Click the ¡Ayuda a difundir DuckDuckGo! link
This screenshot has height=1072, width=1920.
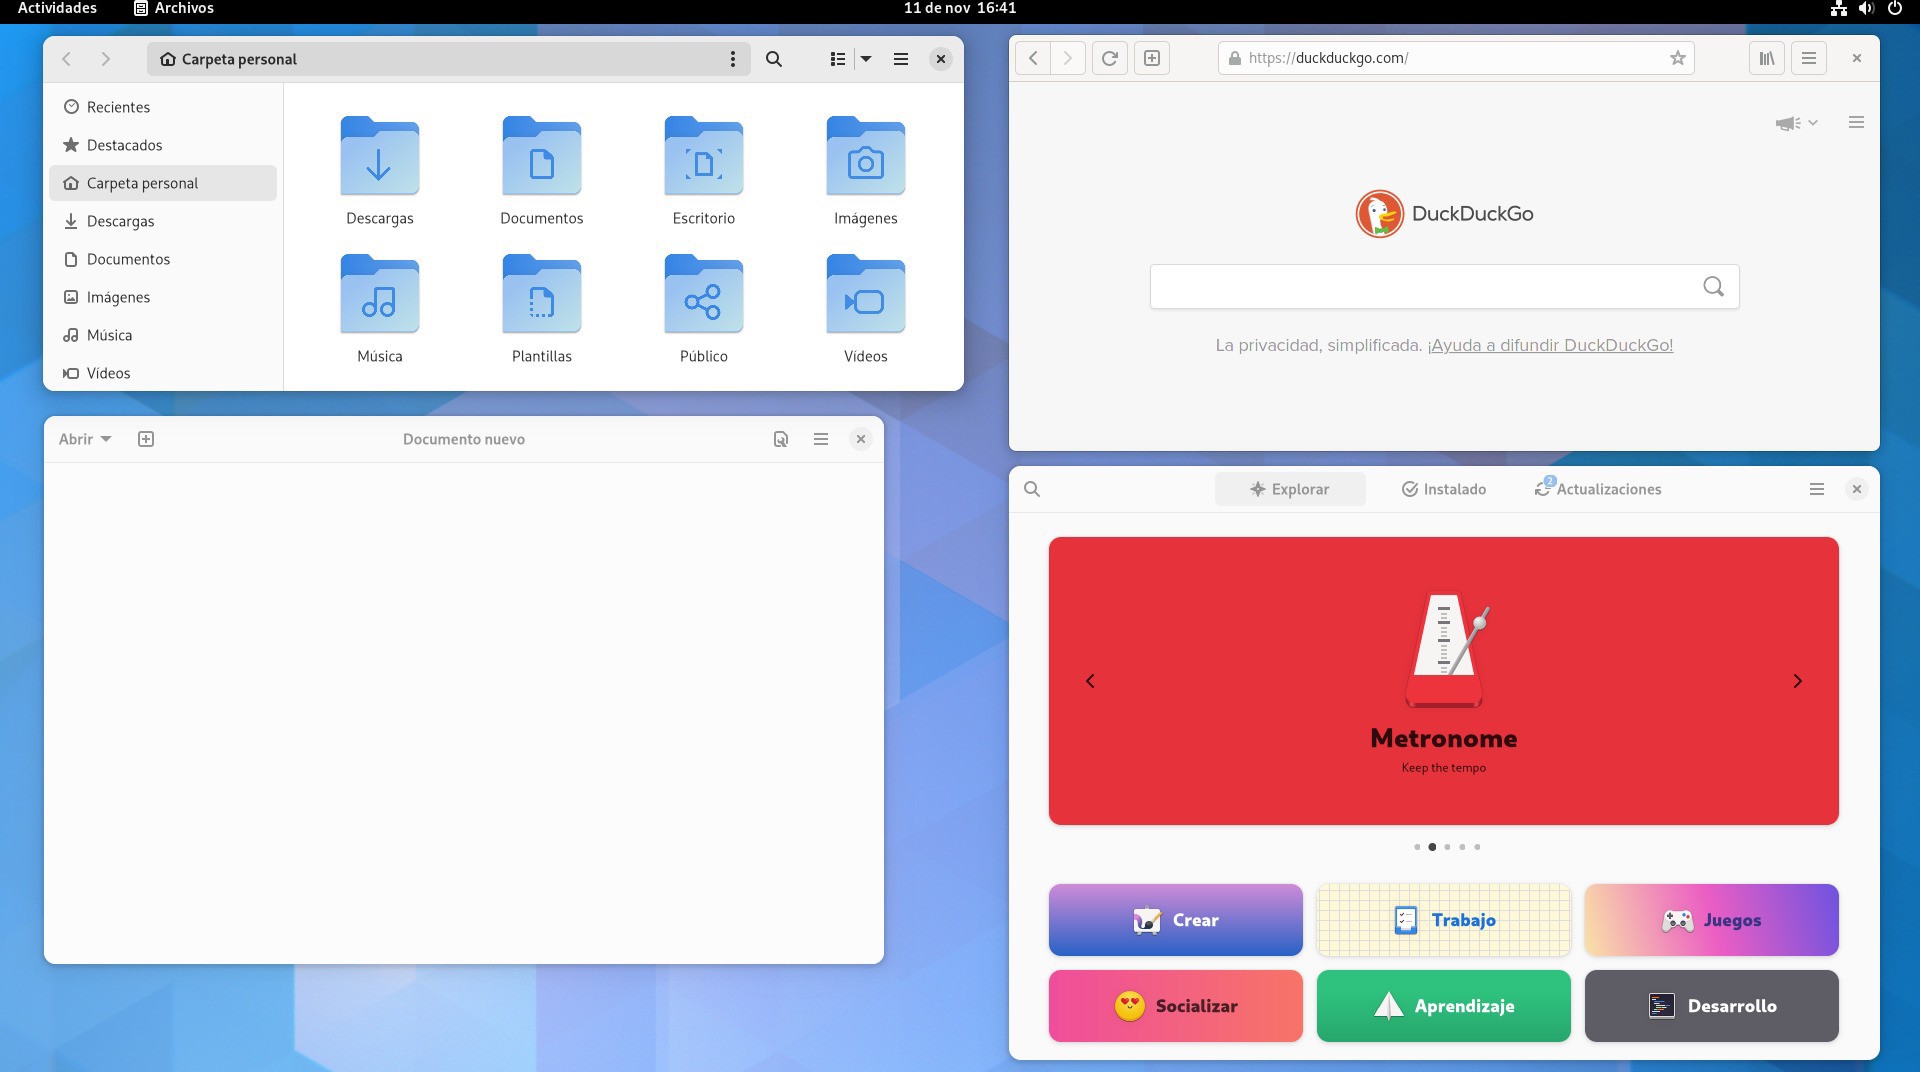click(1550, 345)
